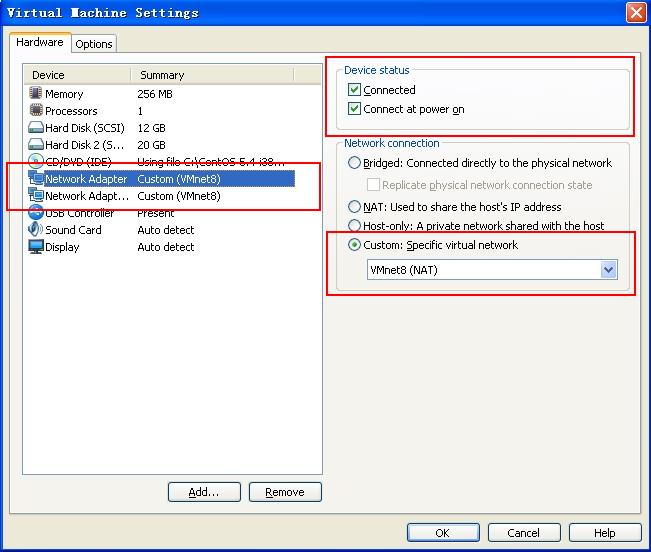
Task: Click the Processors device icon
Action: tap(36, 111)
